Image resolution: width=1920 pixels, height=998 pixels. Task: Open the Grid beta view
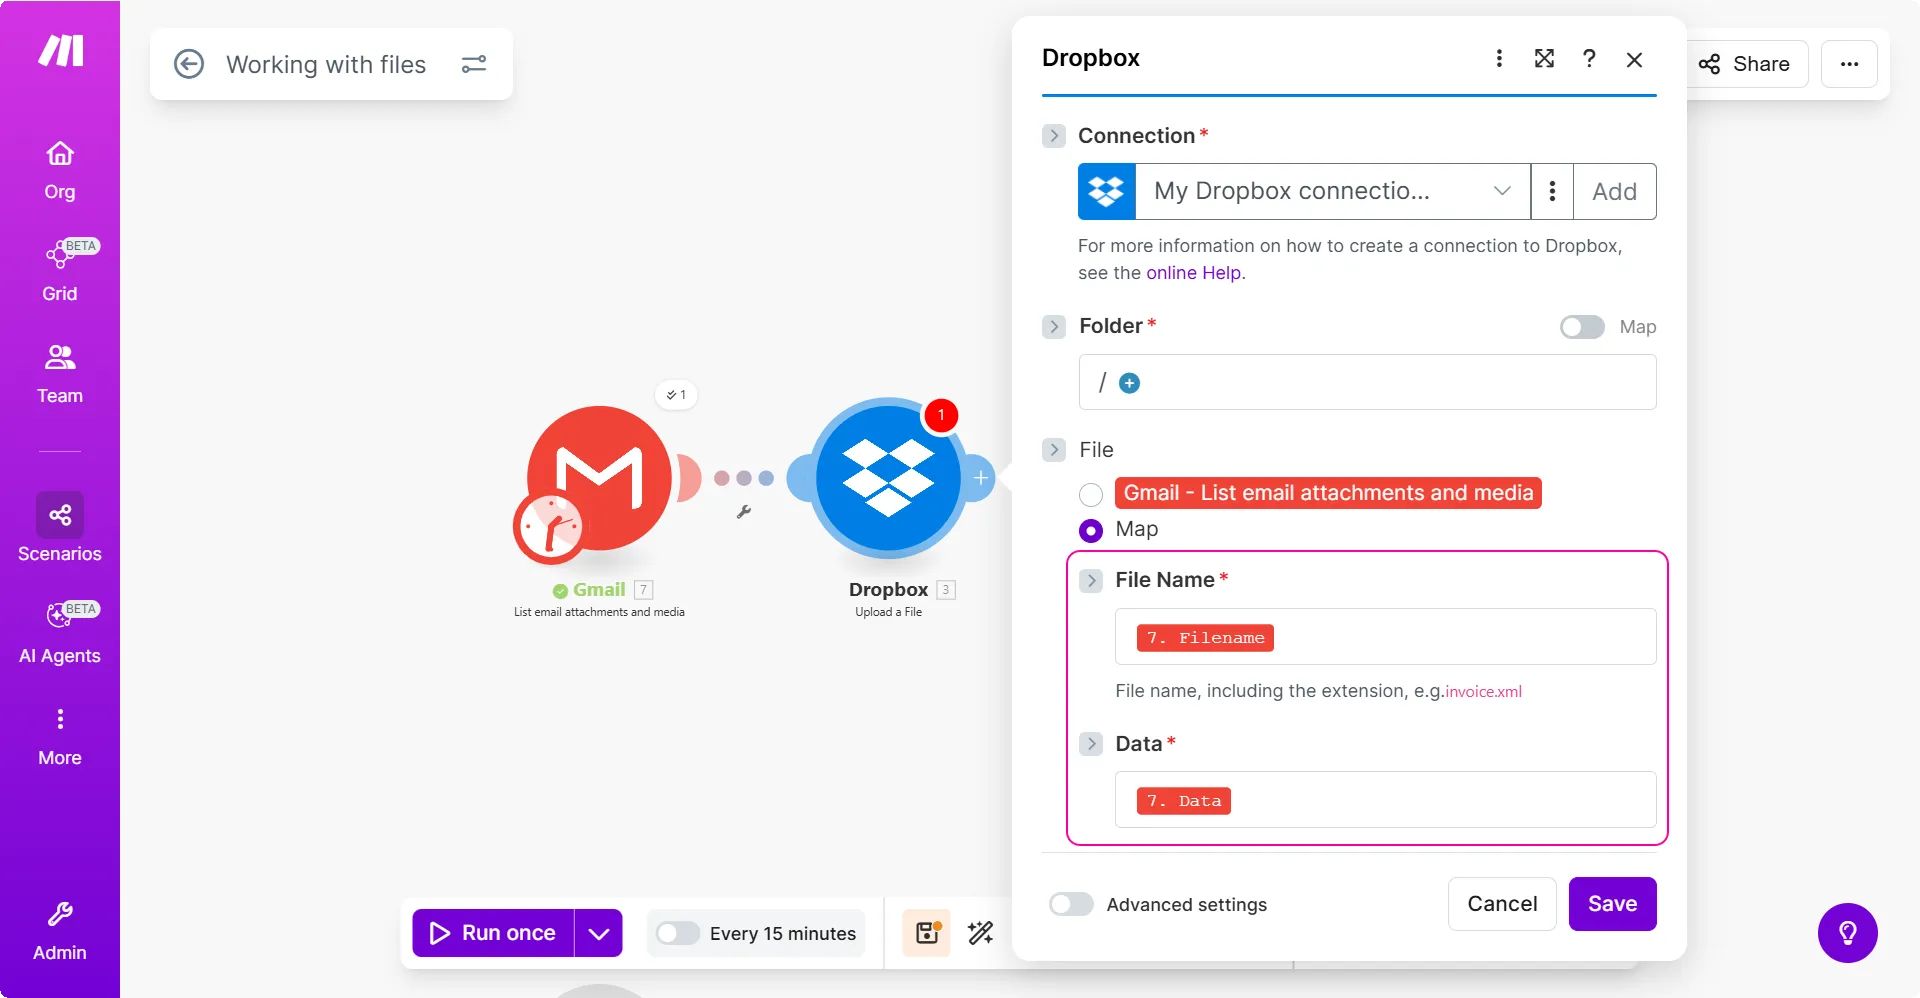point(60,271)
